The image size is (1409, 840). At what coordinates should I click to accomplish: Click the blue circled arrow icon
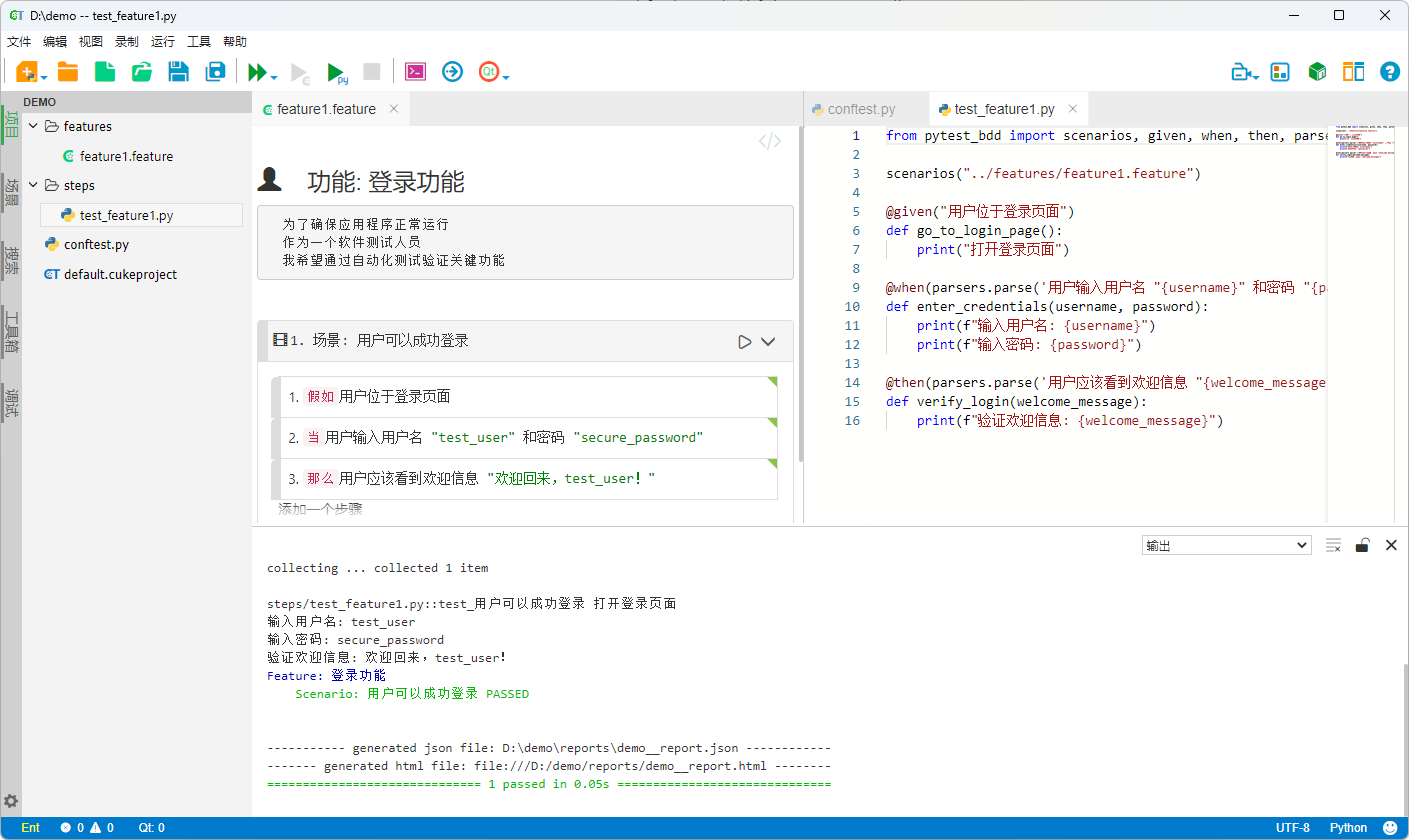point(453,72)
